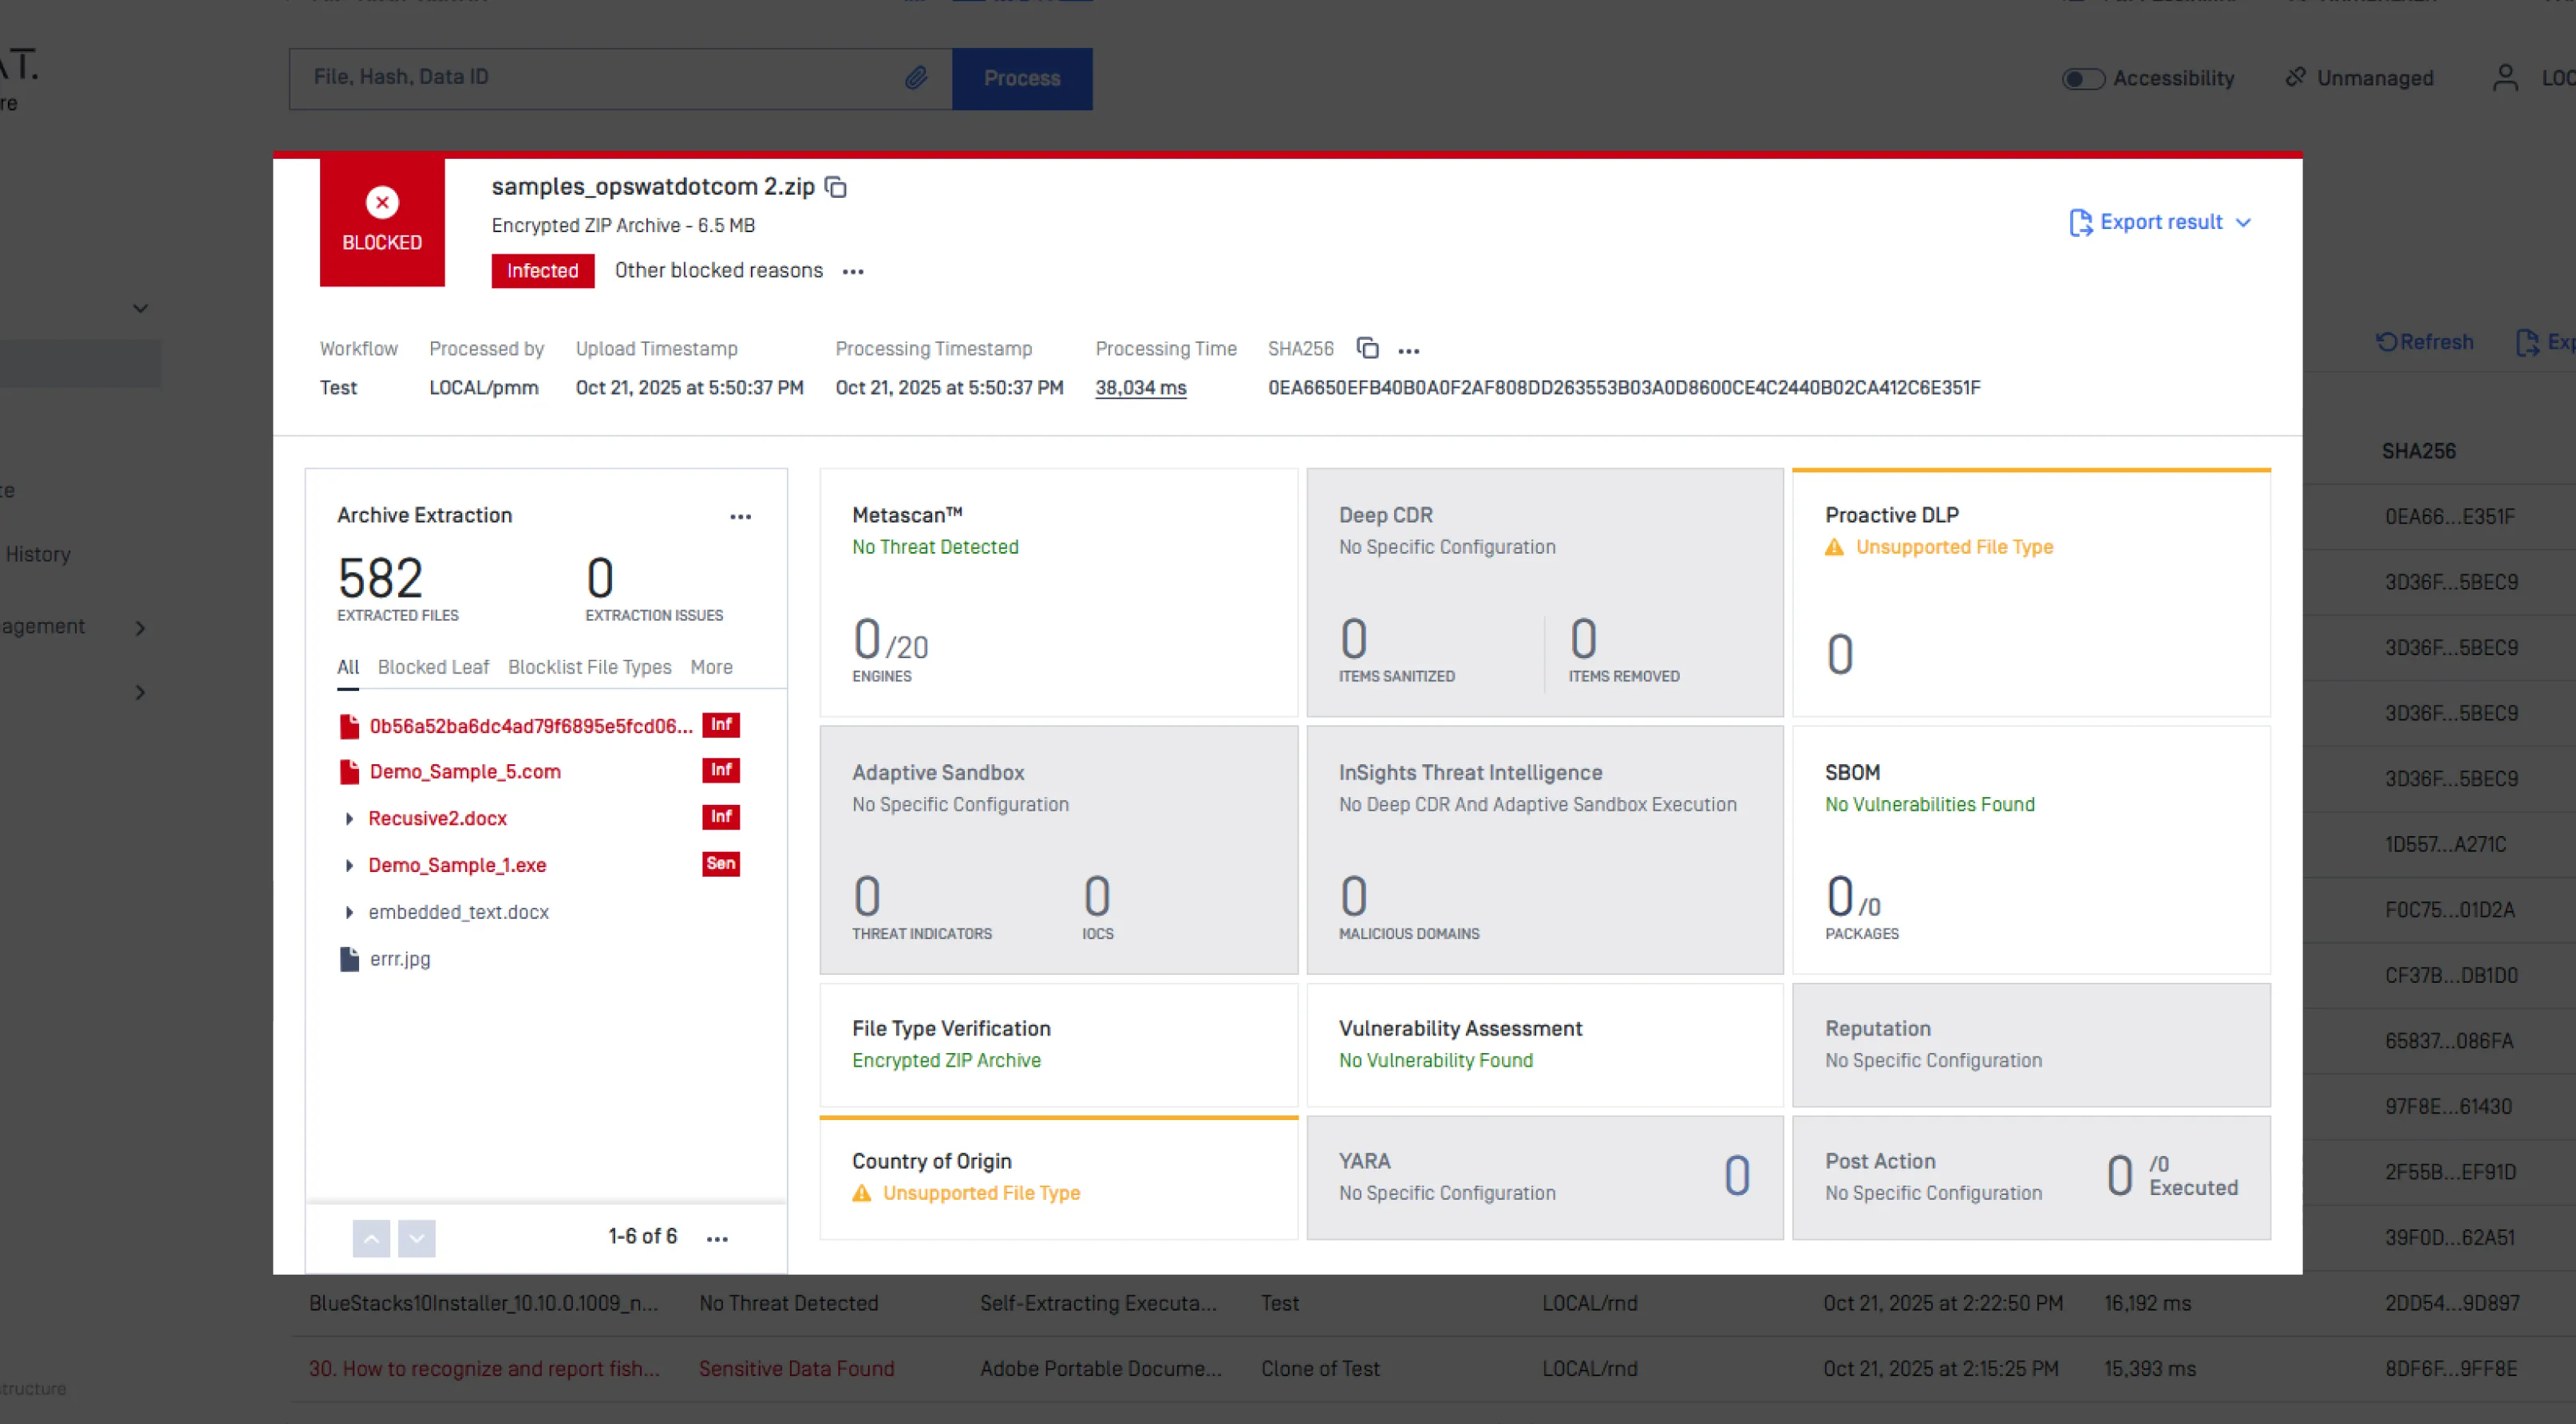Copy the SHA256 hash value
Viewport: 2576px width, 1424px height.
pos(1367,348)
